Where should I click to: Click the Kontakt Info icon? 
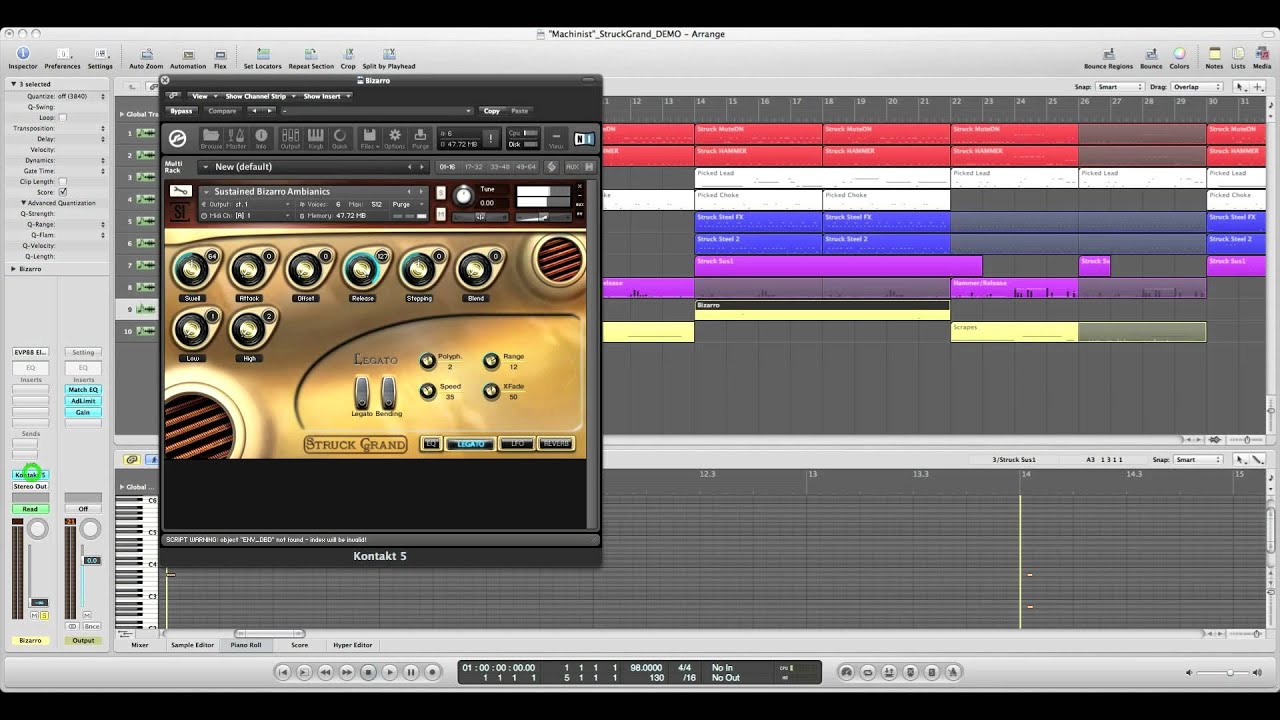[x=261, y=138]
